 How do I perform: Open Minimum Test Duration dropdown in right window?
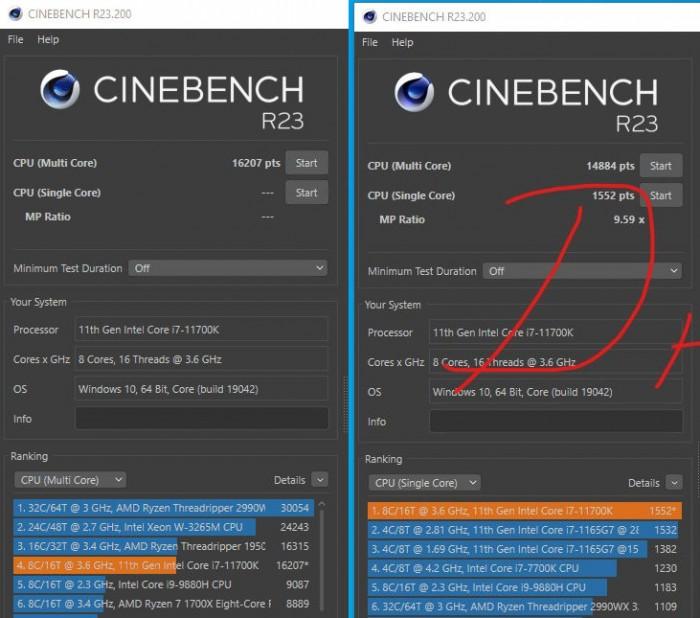[582, 271]
